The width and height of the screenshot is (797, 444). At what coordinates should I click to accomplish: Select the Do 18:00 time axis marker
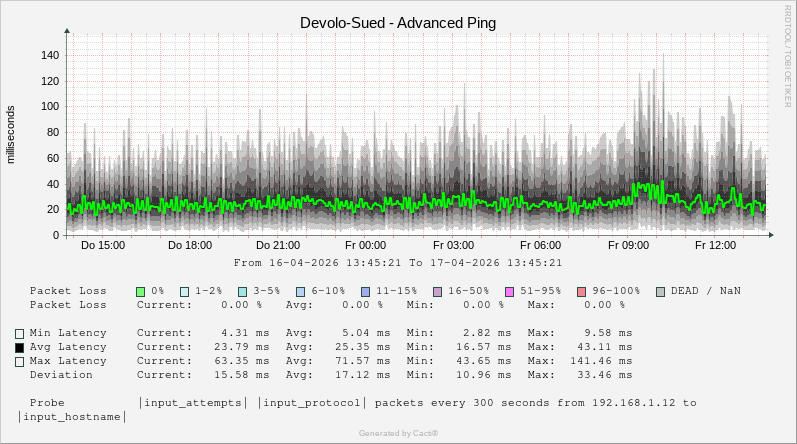click(x=189, y=245)
